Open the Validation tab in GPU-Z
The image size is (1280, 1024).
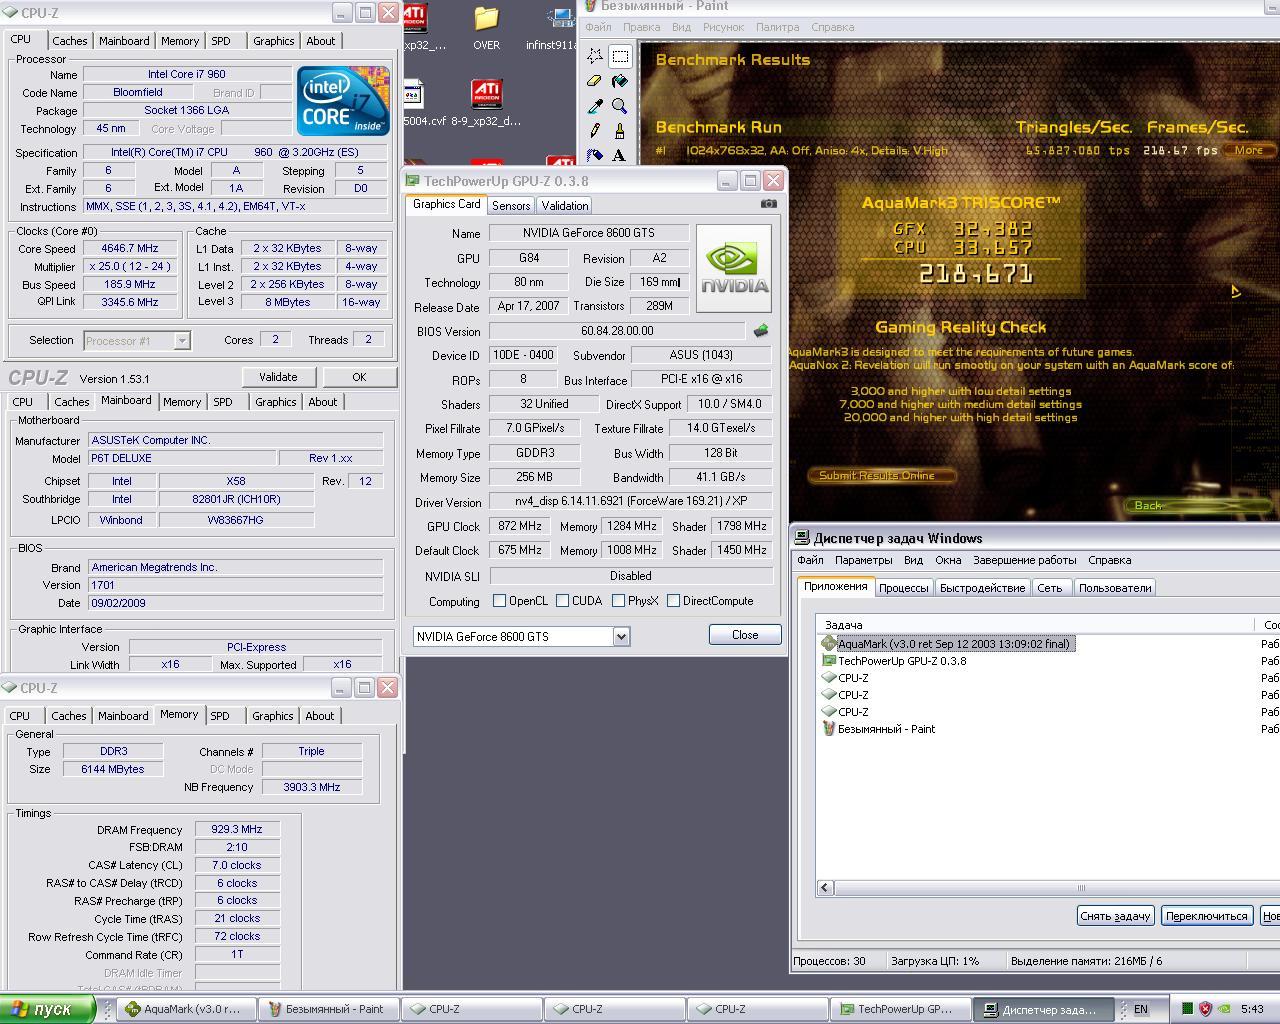(565, 206)
